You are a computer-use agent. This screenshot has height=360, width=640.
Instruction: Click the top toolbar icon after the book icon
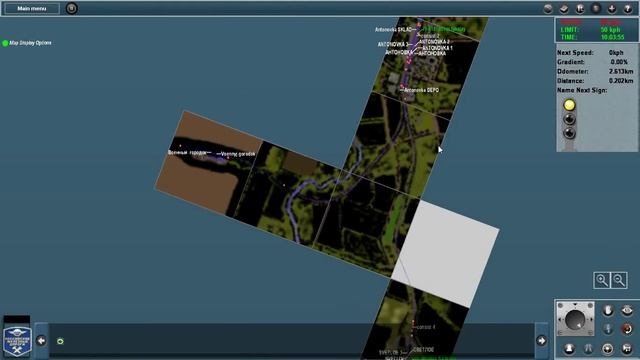[580, 9]
